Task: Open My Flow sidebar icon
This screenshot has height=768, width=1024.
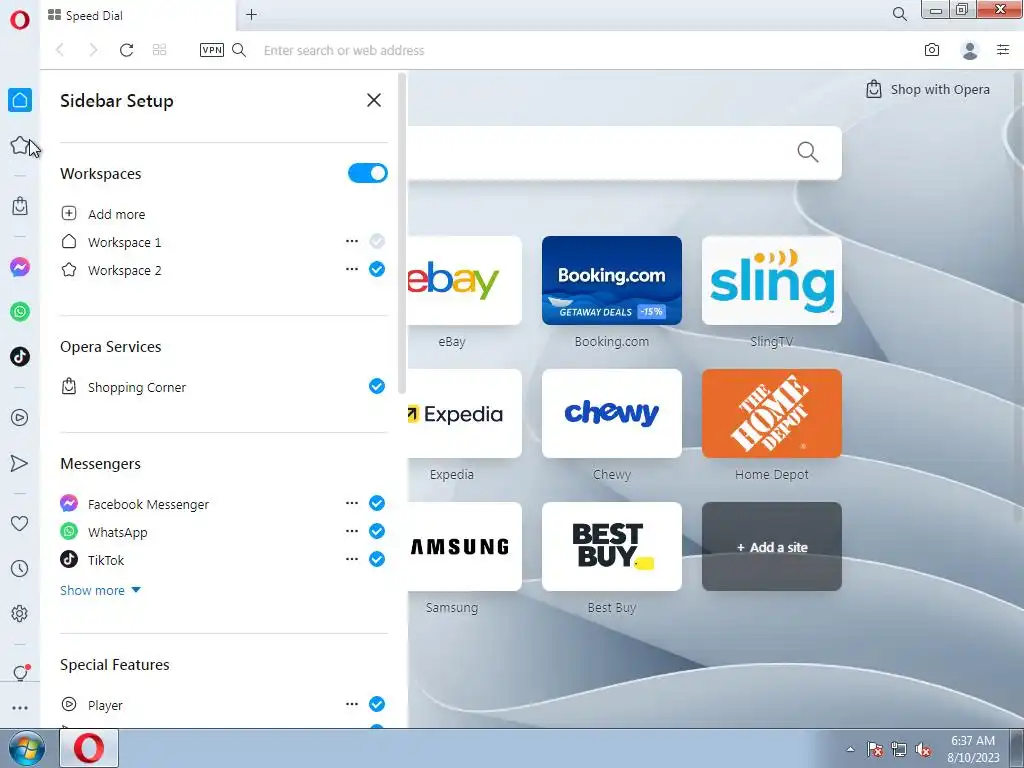Action: pyautogui.click(x=20, y=463)
